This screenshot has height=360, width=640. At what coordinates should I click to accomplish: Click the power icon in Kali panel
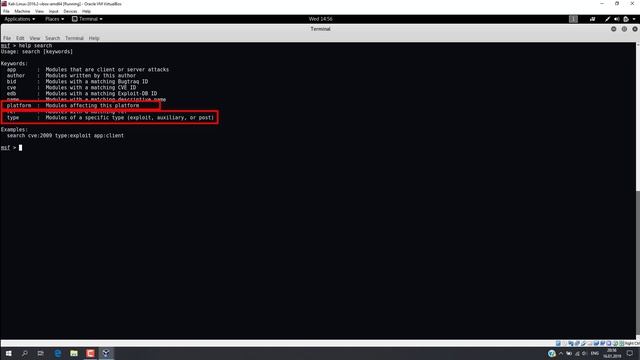click(x=626, y=19)
